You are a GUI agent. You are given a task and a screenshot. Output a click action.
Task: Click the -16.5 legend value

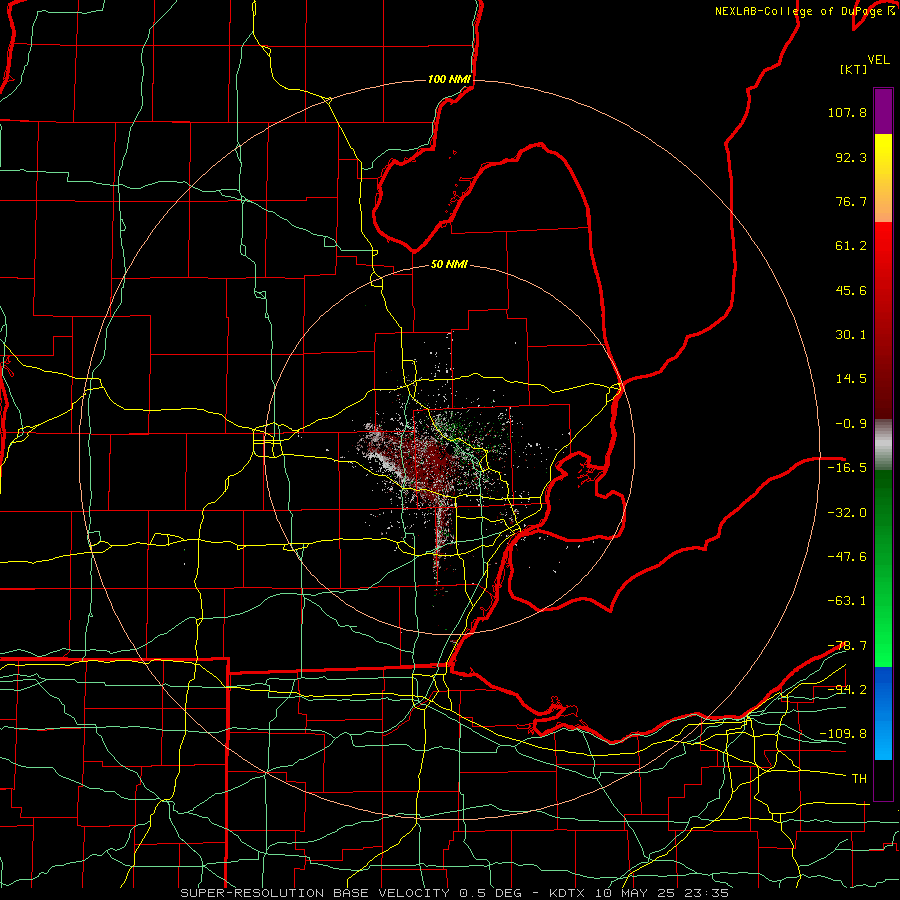pyautogui.click(x=847, y=468)
